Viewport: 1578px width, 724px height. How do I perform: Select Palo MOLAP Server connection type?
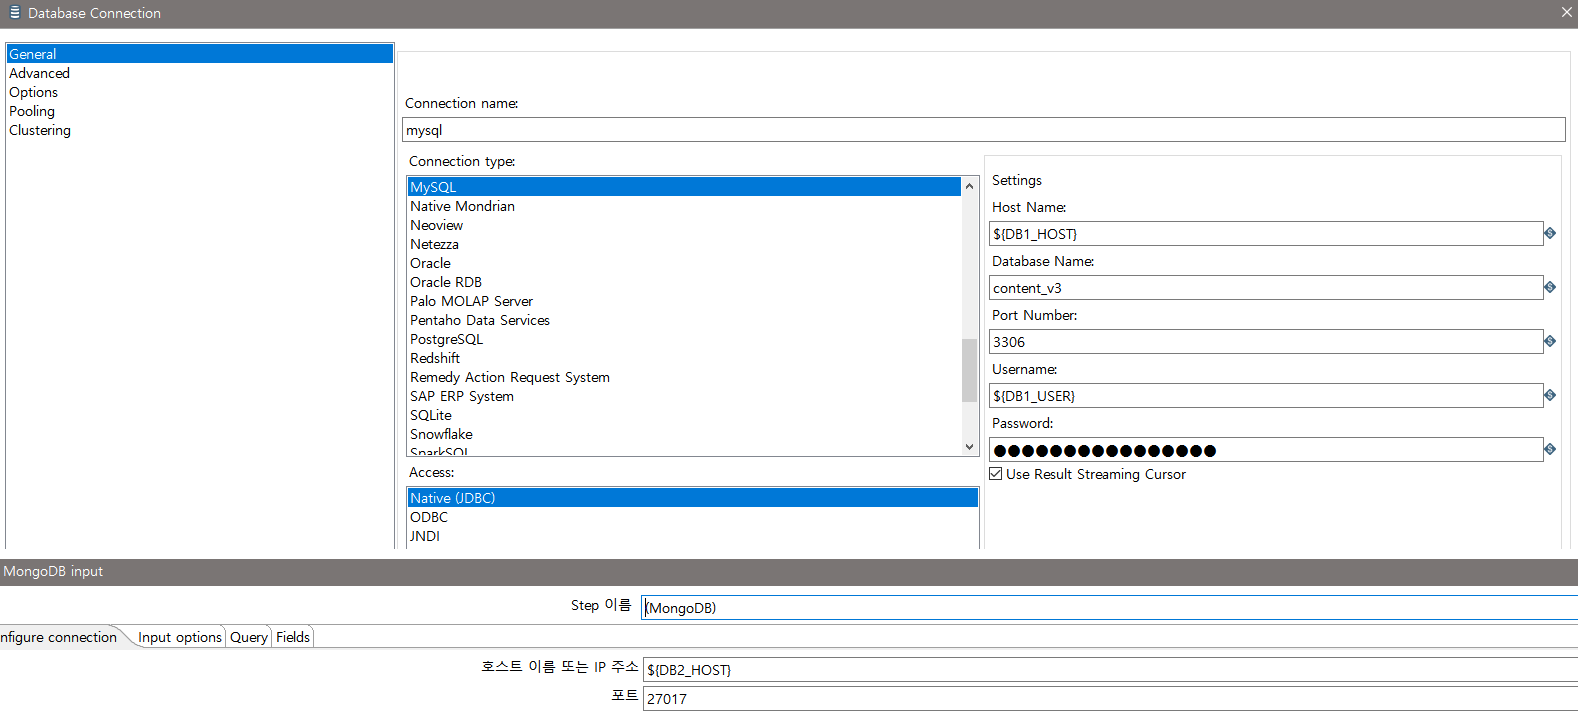click(x=684, y=301)
